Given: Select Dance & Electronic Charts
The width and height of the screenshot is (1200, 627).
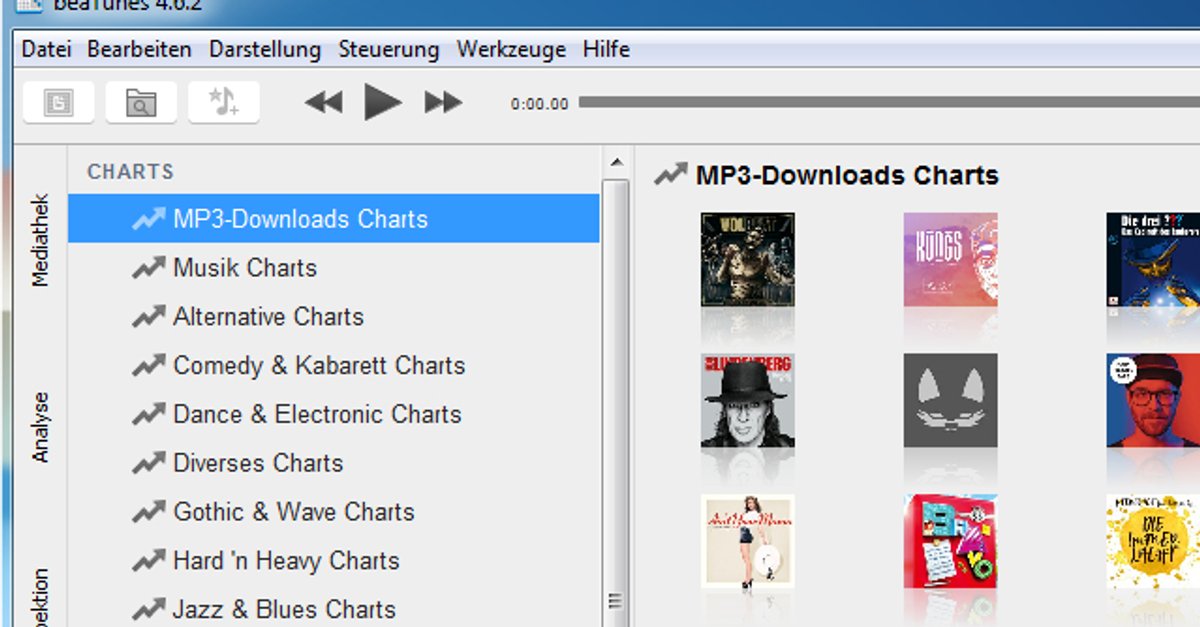Looking at the screenshot, I should coord(334,414).
